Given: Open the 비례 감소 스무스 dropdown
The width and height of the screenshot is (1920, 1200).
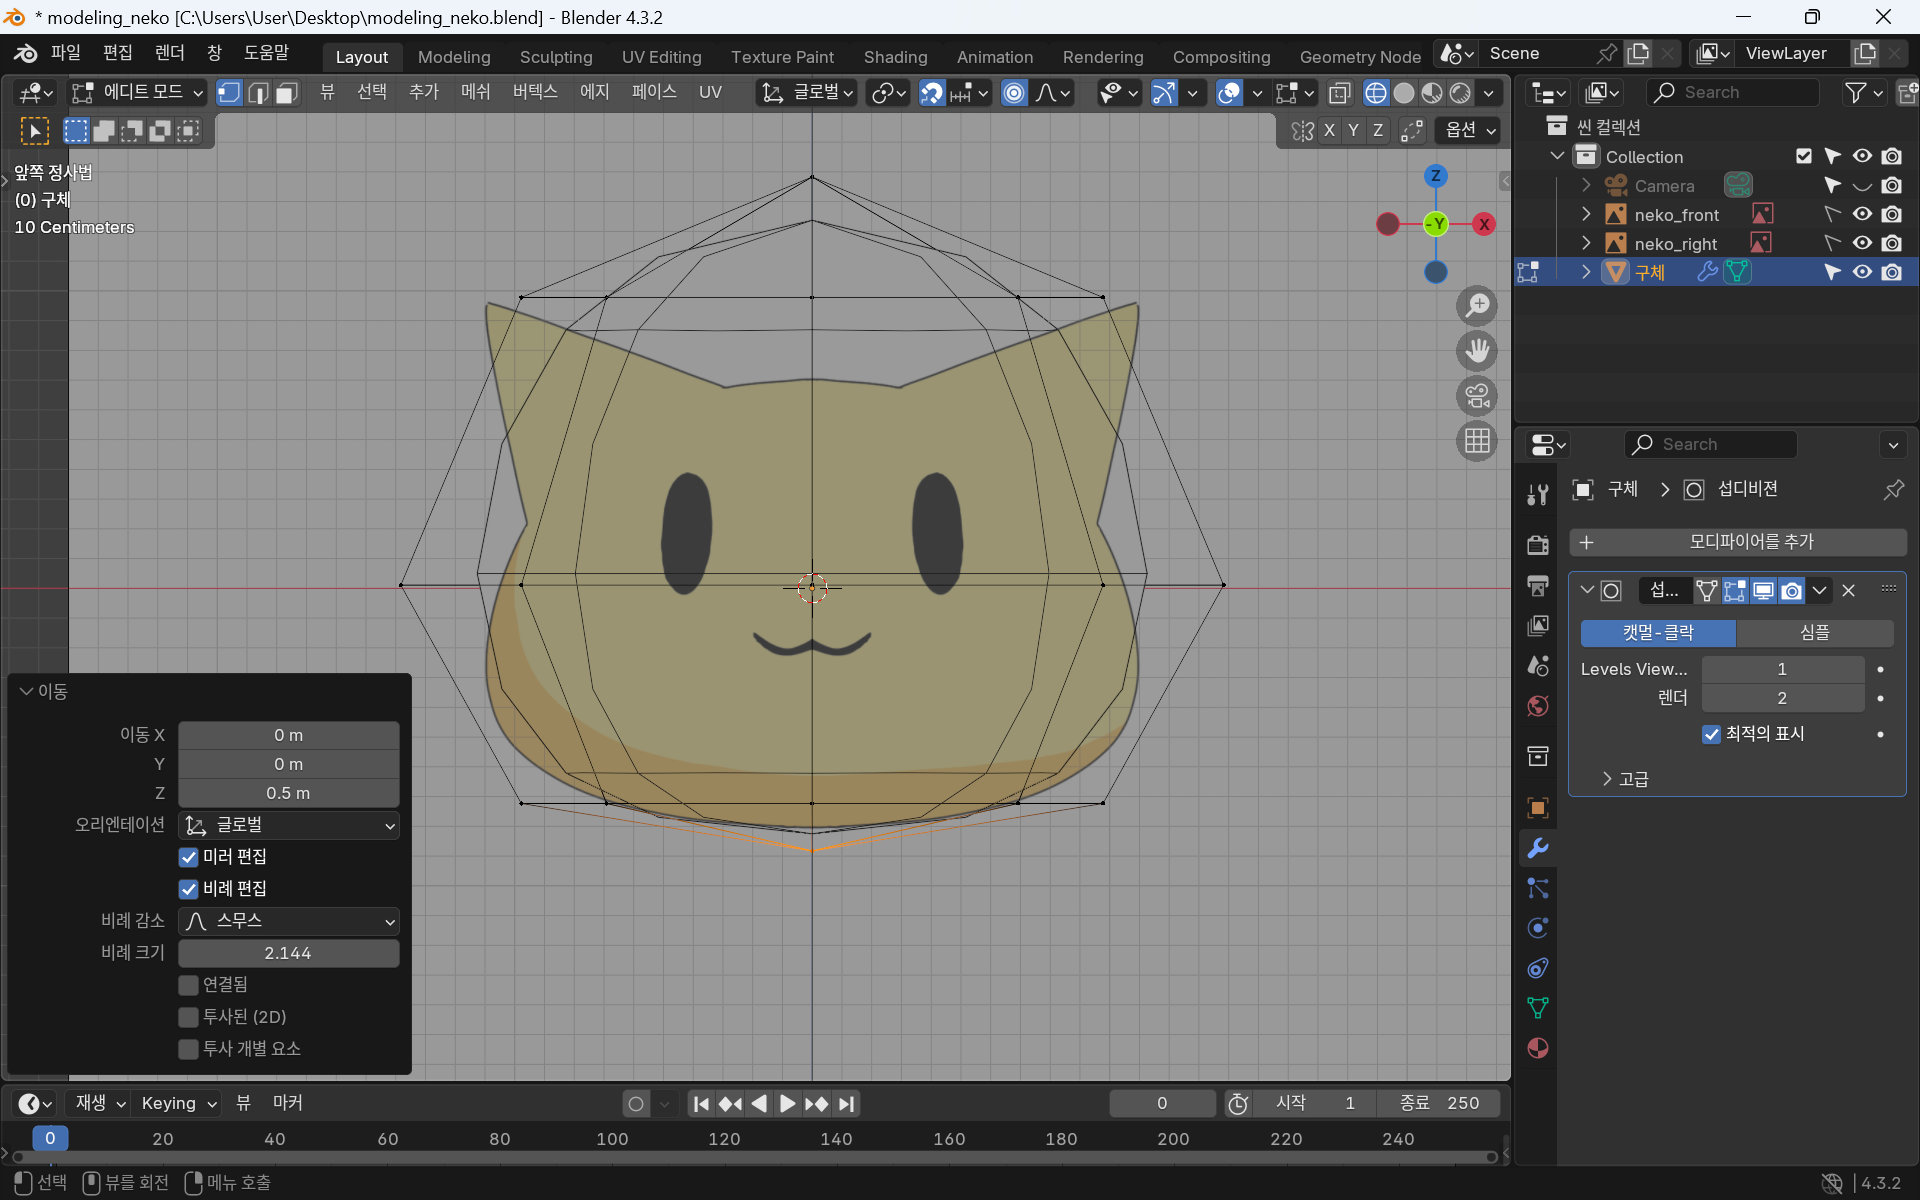Looking at the screenshot, I should coord(289,921).
